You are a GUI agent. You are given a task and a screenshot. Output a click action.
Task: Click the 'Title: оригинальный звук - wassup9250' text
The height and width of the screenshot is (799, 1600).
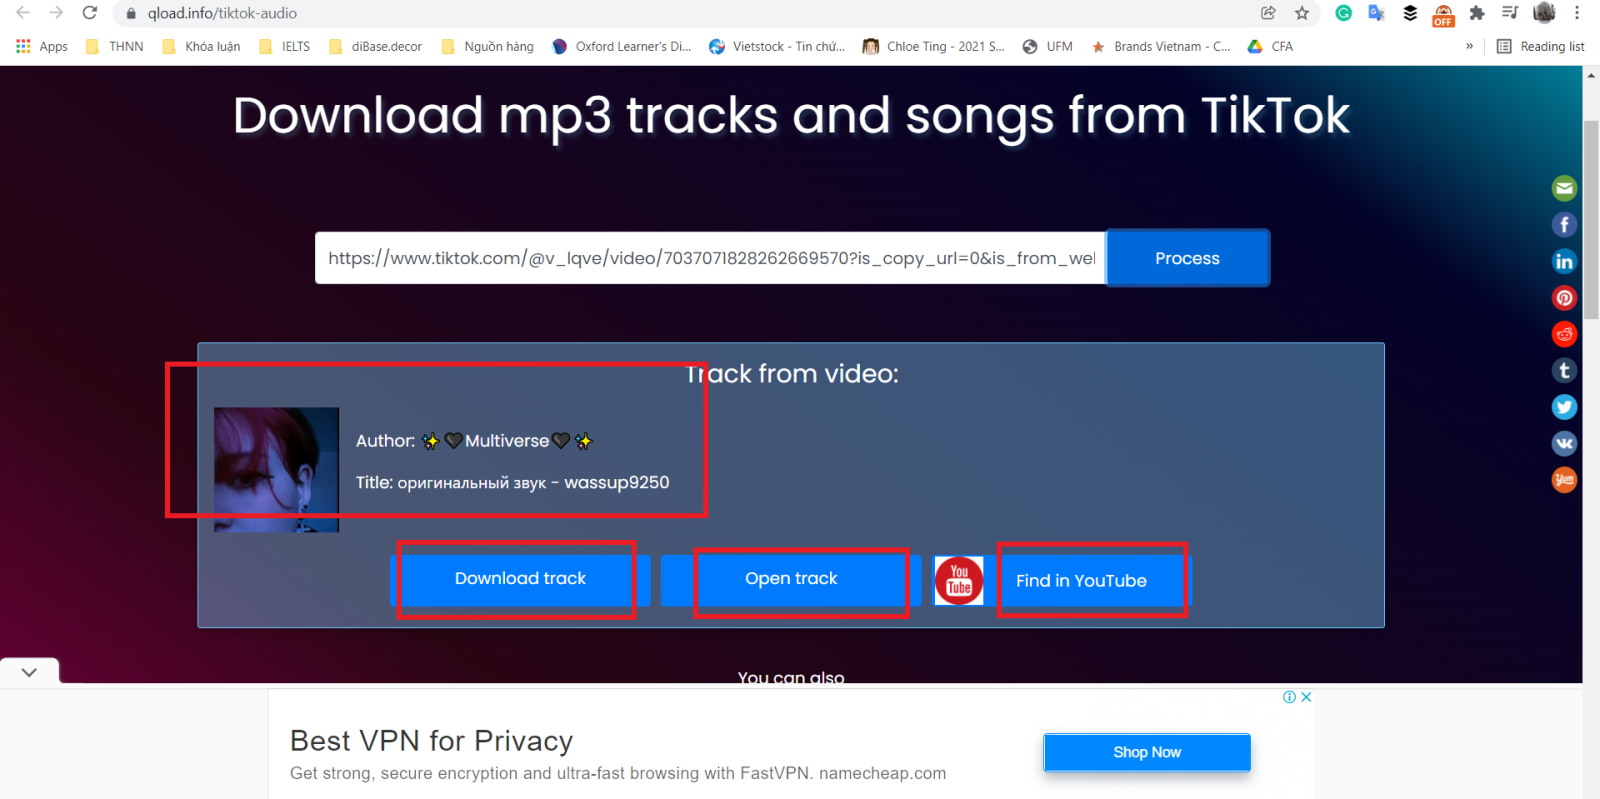click(513, 483)
